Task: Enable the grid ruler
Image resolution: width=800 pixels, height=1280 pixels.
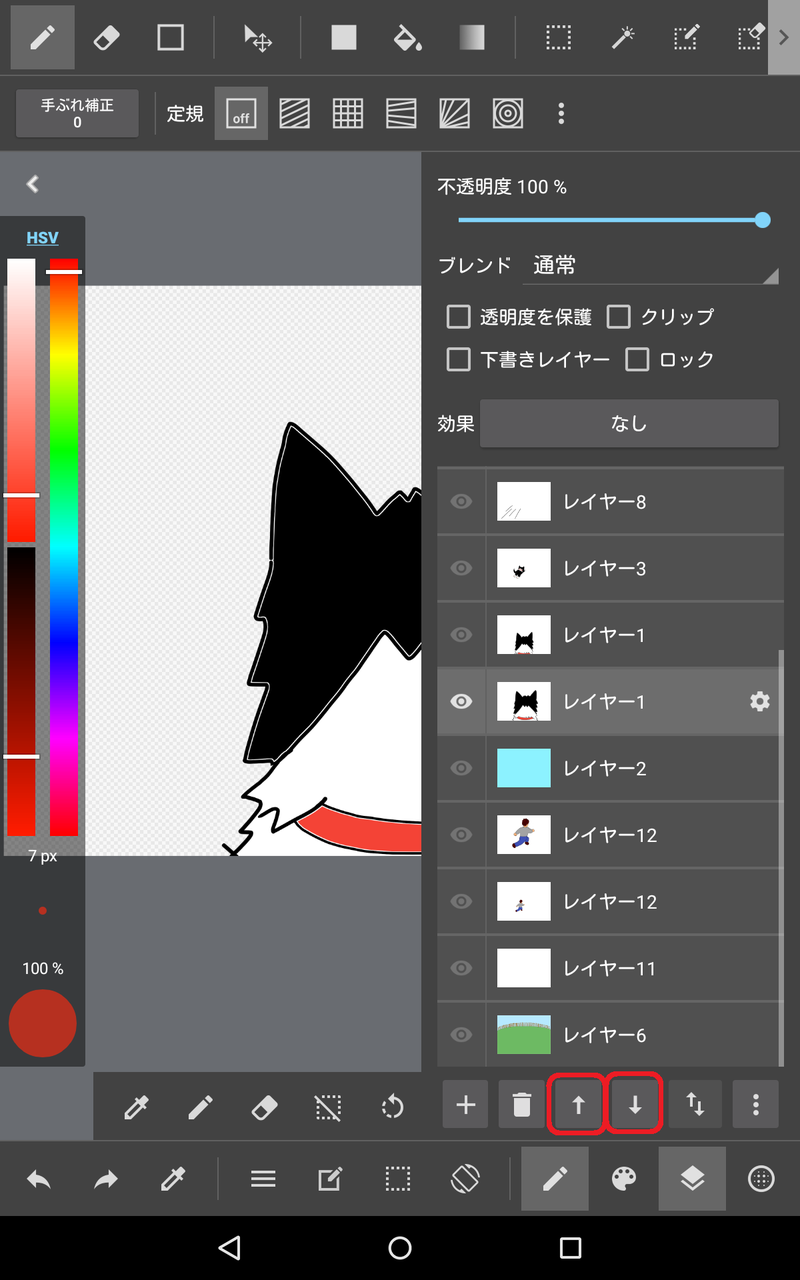Action: 348,114
